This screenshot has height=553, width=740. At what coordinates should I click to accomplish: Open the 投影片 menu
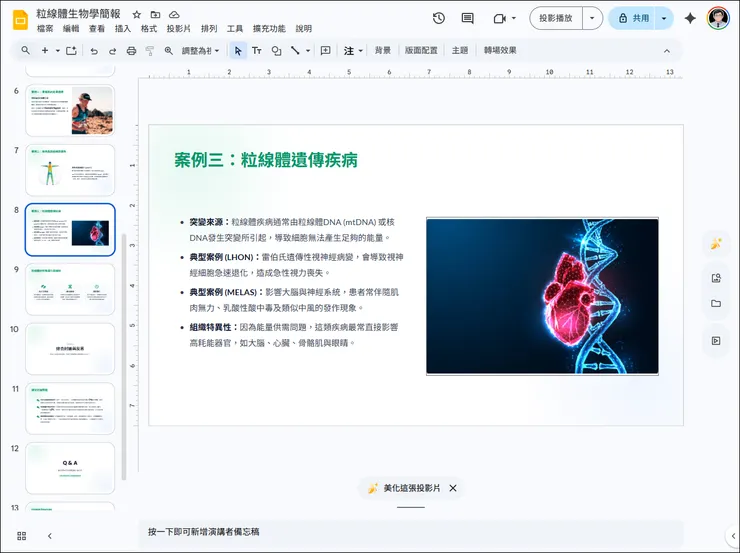178,29
